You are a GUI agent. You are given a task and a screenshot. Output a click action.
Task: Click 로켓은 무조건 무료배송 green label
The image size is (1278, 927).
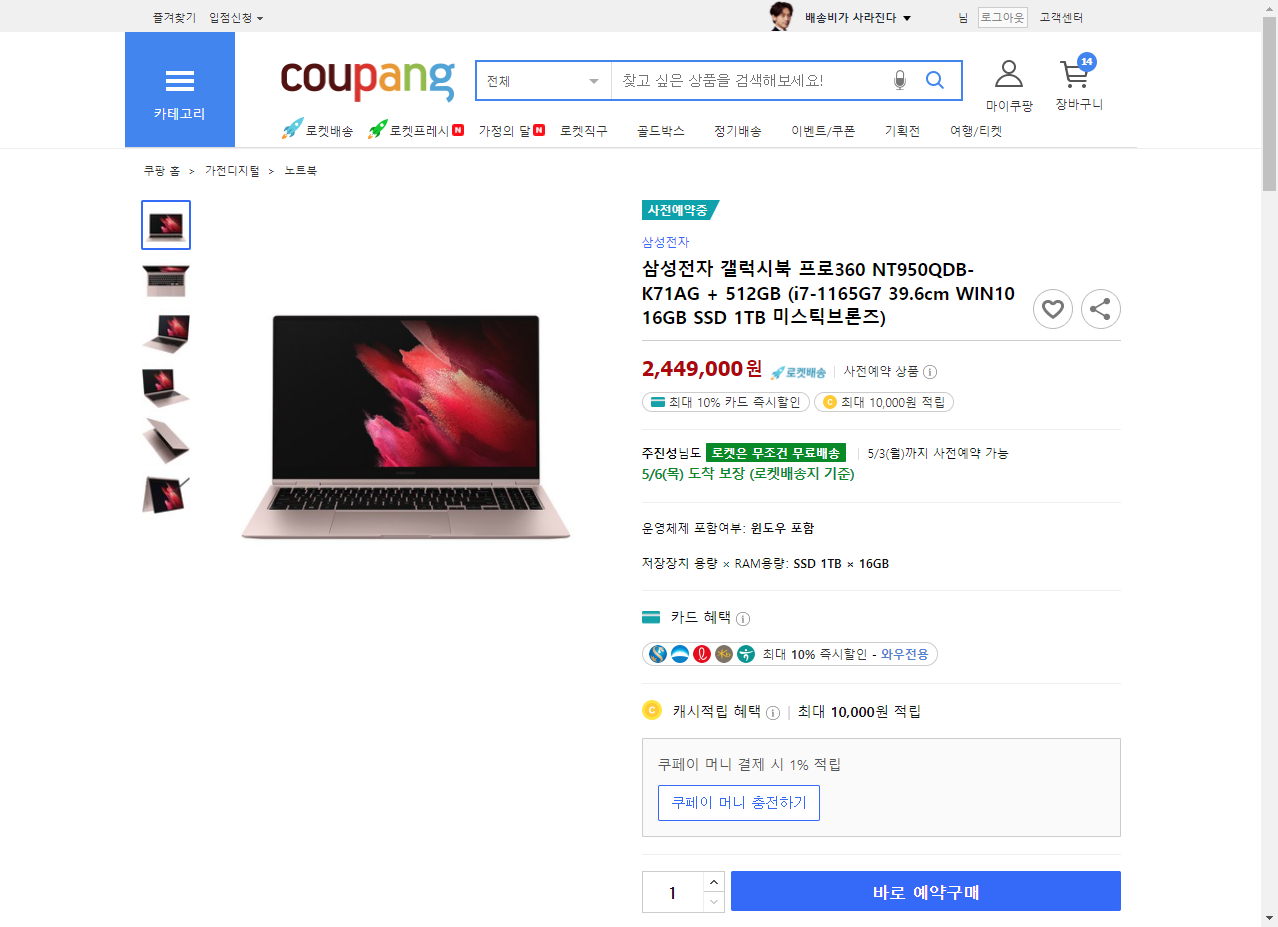776,453
